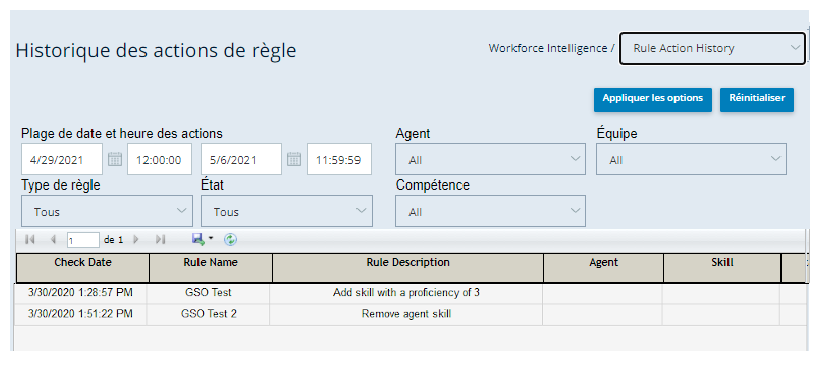Select the Rule Name column header
The image size is (814, 365).
pyautogui.click(x=211, y=268)
